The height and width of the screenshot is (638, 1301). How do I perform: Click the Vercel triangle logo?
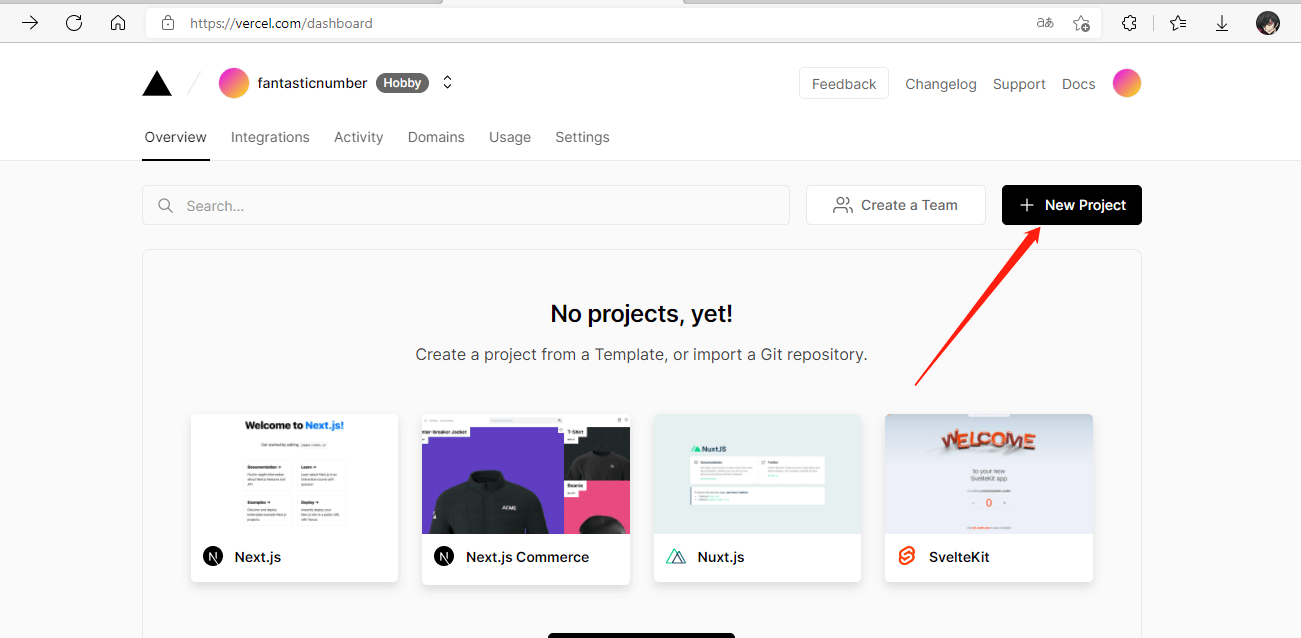click(157, 84)
